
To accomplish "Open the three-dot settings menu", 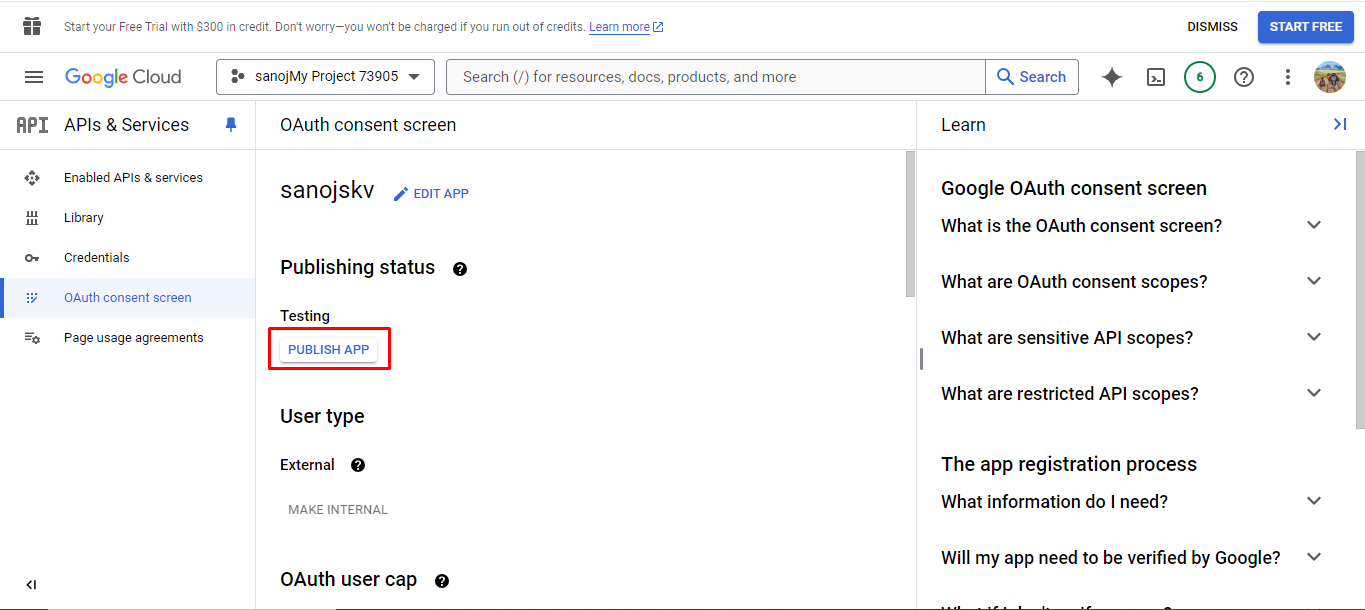I will (x=1288, y=77).
